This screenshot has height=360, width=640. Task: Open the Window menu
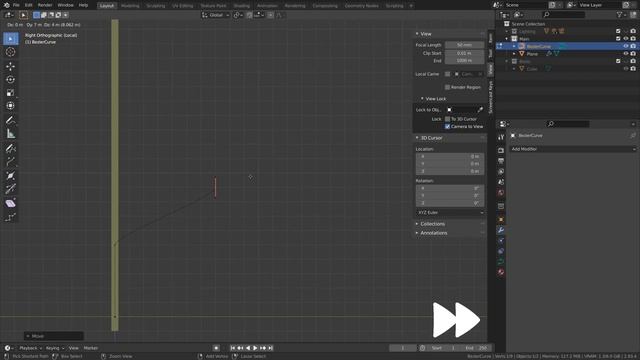click(65, 5)
